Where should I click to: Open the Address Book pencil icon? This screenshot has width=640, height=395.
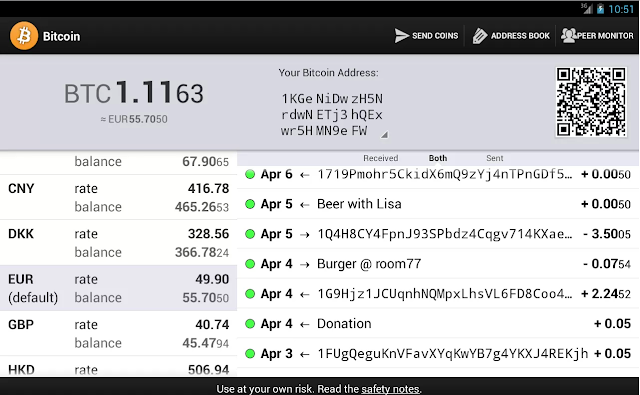(x=480, y=36)
